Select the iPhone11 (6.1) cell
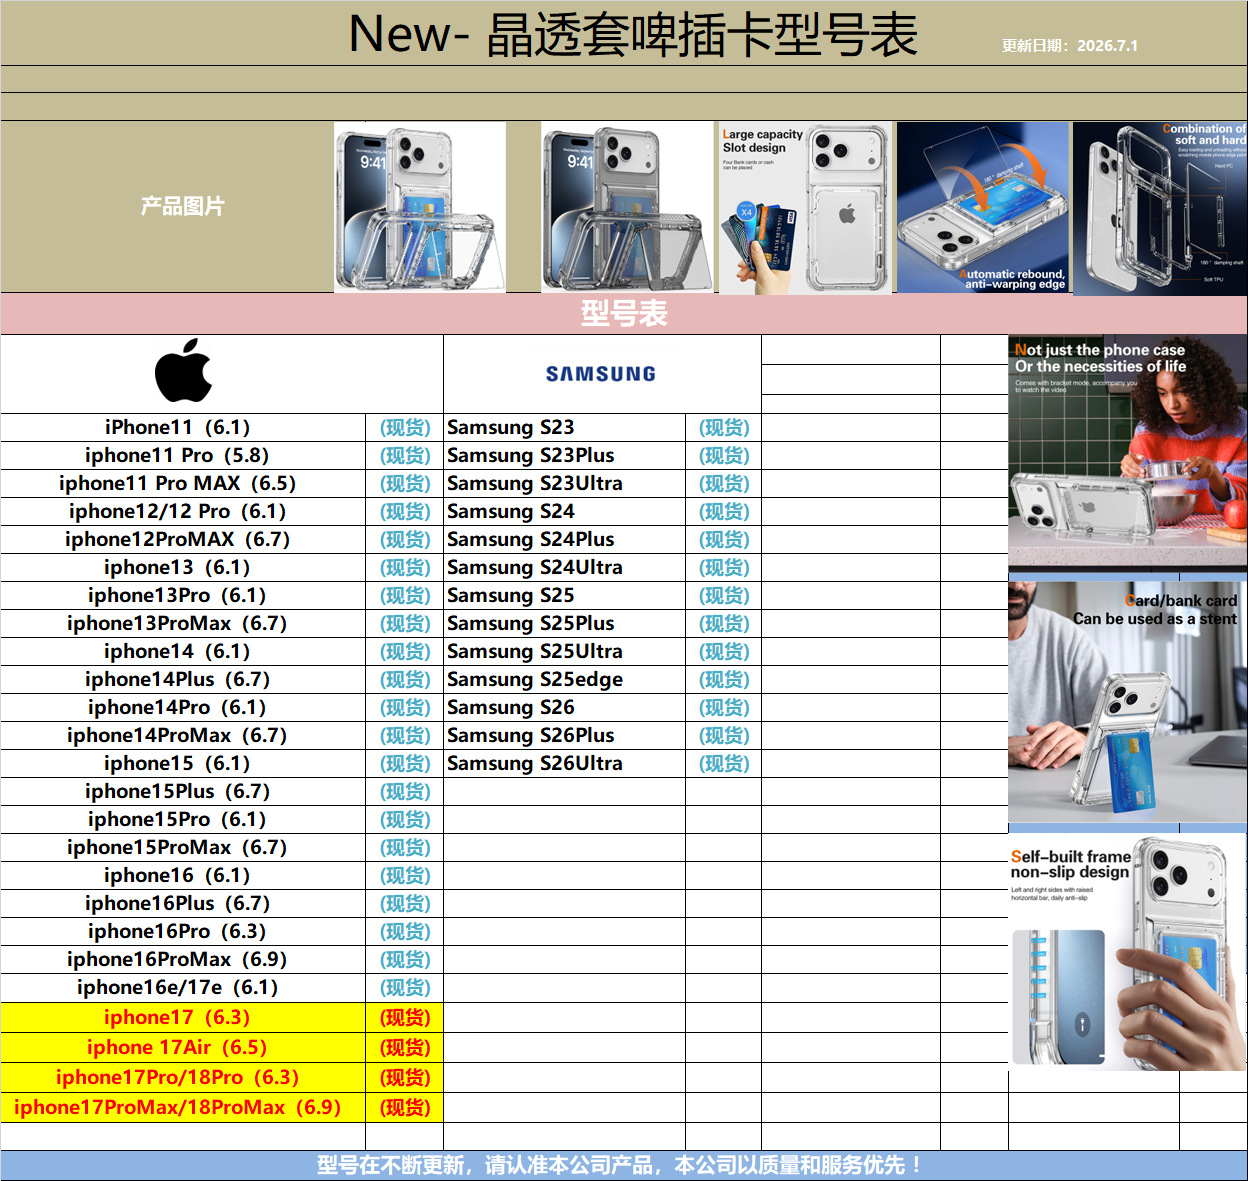1248x1181 pixels. 183,428
